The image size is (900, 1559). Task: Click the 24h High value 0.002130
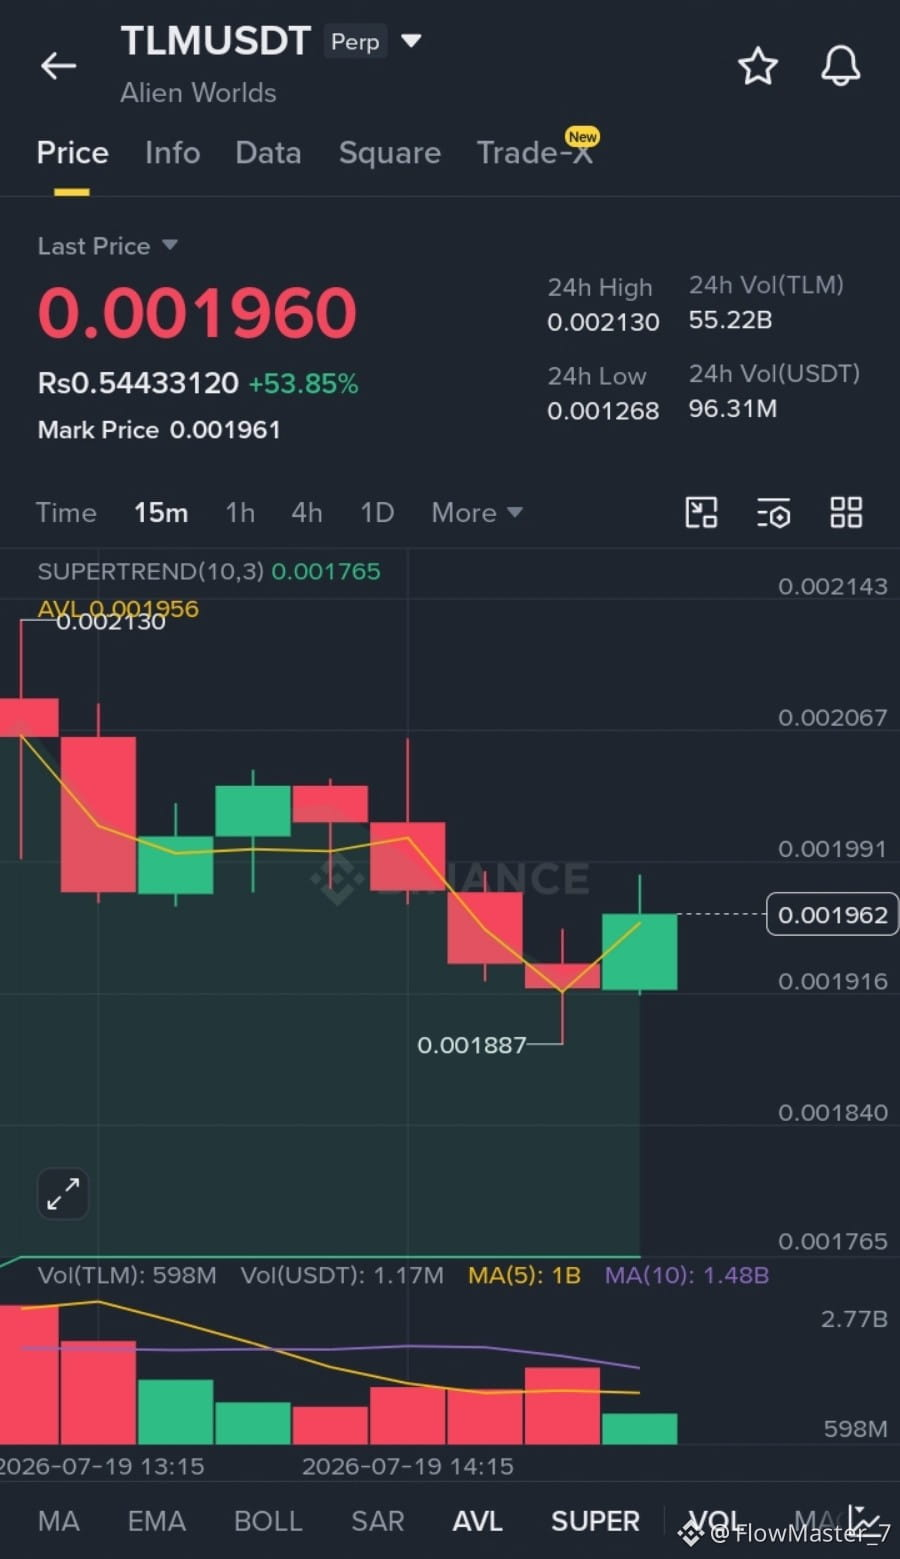coord(603,322)
